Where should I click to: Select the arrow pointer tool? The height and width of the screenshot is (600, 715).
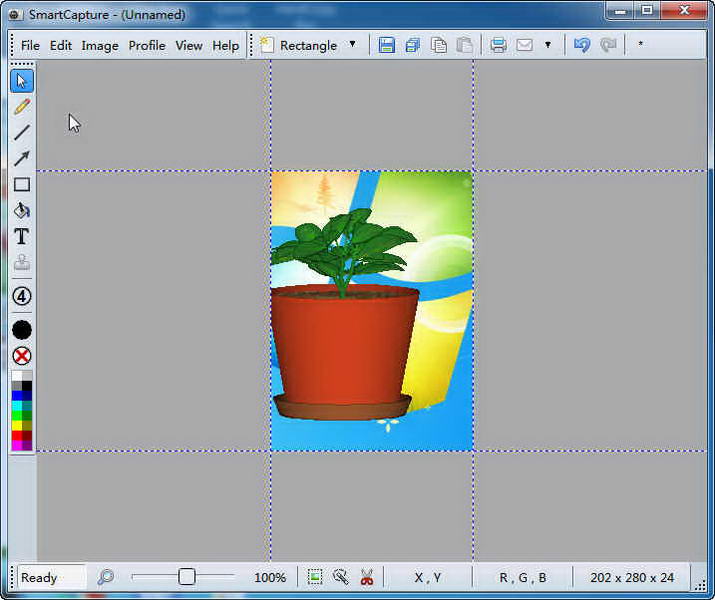click(x=21, y=81)
